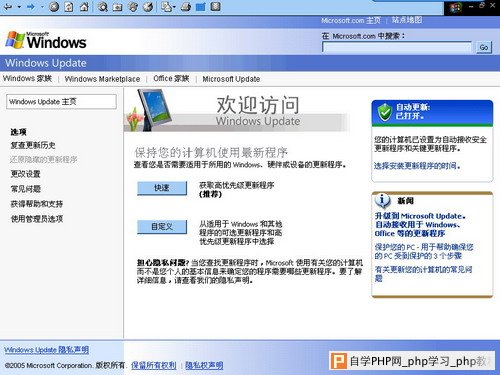Image resolution: width=500 pixels, height=375 pixels.
Task: Click the 获取高优先级更新程序 description text
Action: pos(237,185)
